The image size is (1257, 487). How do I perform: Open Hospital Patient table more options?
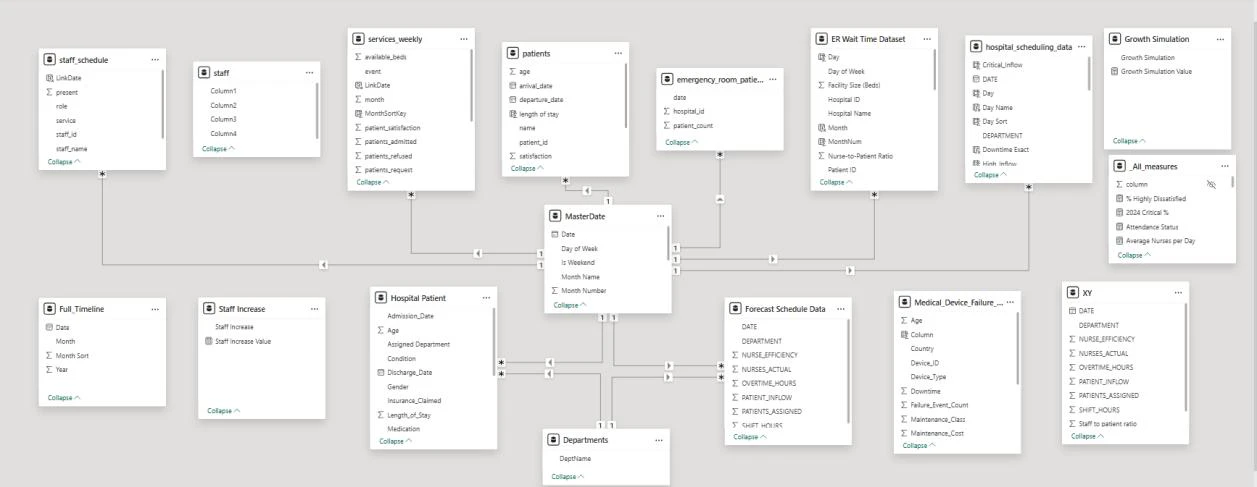tap(486, 298)
